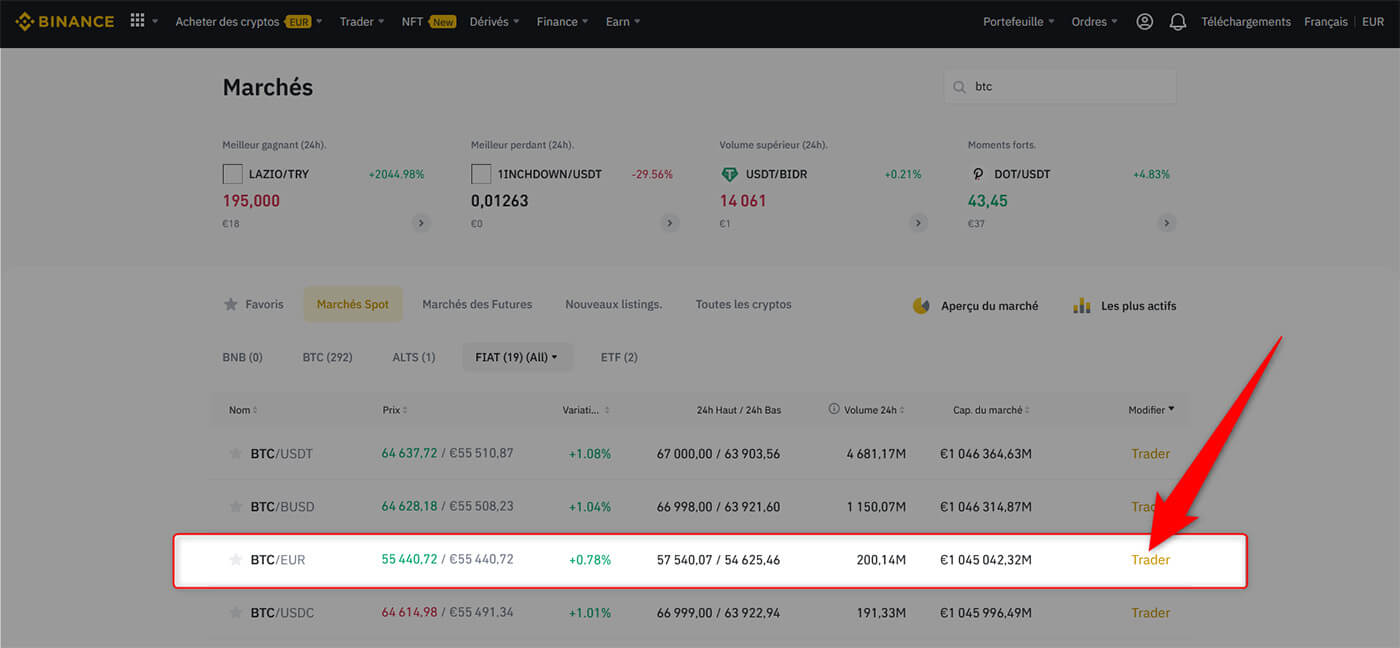The height and width of the screenshot is (648, 1400).
Task: Favorite the BTC/EUR pair star
Action: tap(236, 559)
